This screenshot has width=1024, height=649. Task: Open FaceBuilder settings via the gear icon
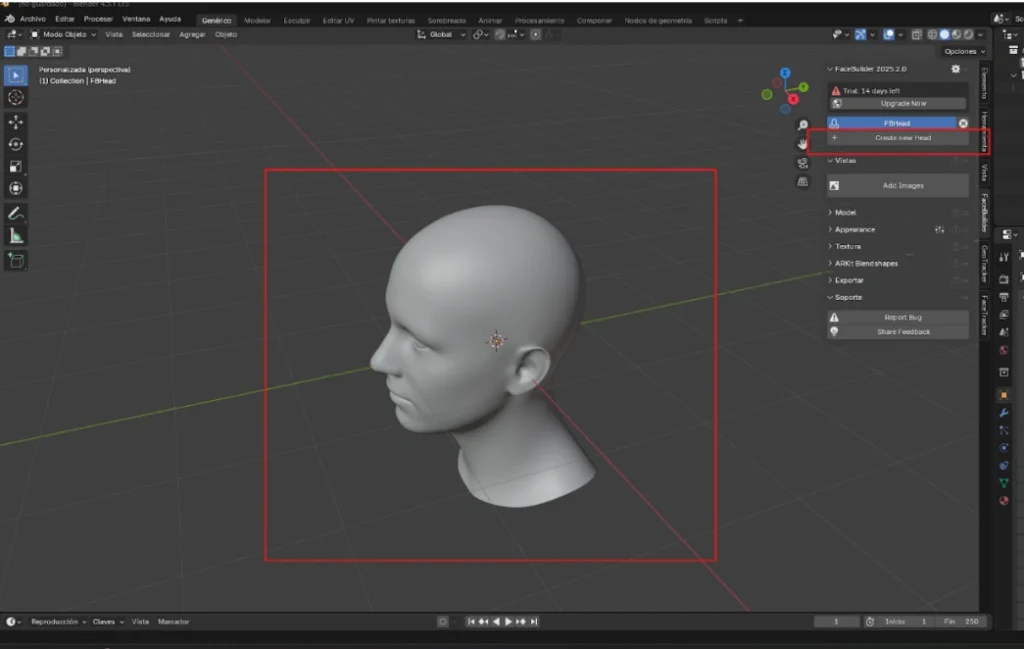955,68
